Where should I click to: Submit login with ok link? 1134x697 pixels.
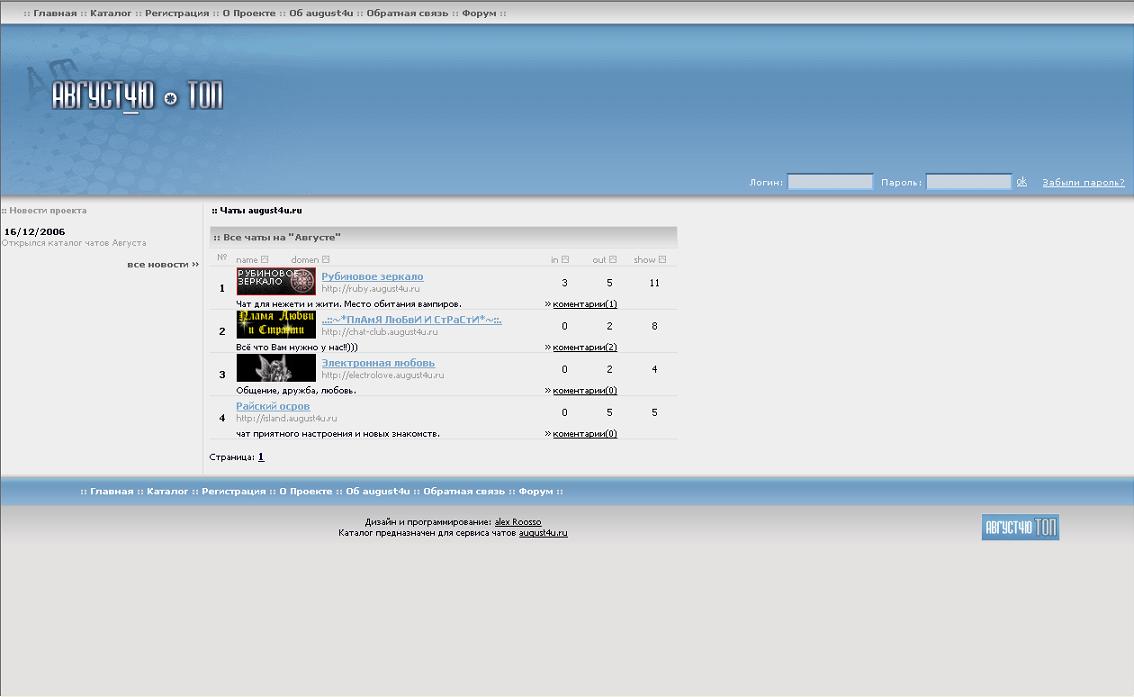1021,181
